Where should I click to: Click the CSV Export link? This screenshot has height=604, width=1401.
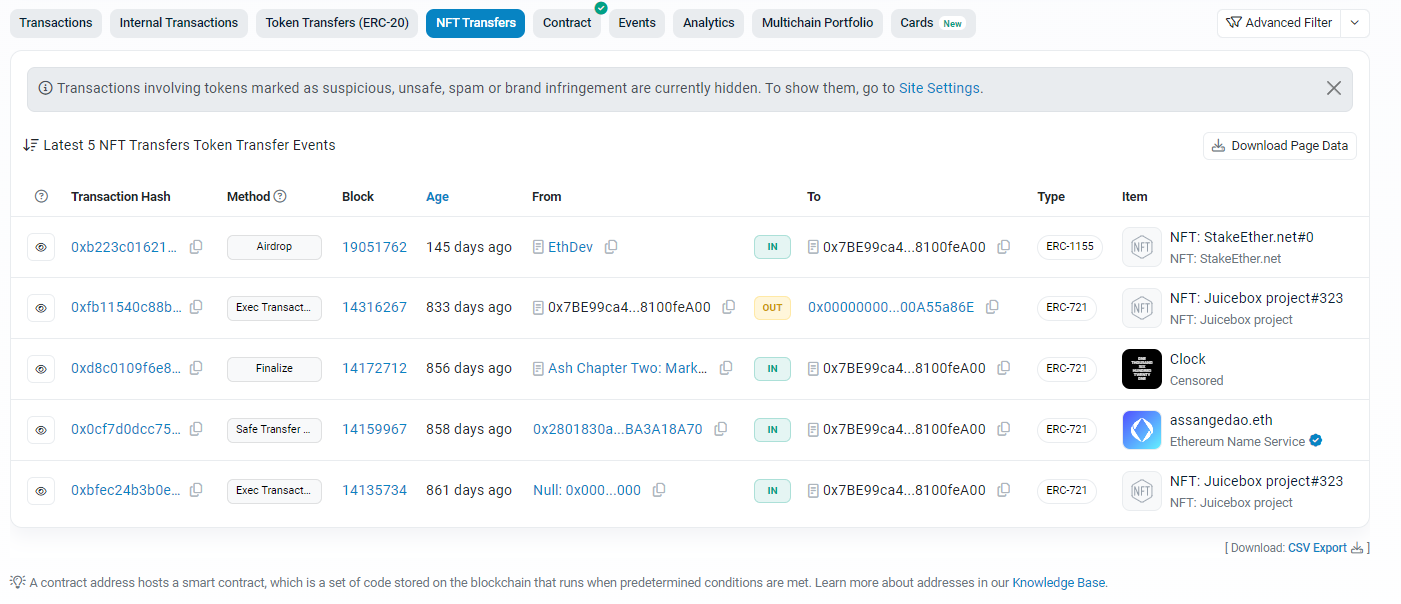[x=1317, y=548]
